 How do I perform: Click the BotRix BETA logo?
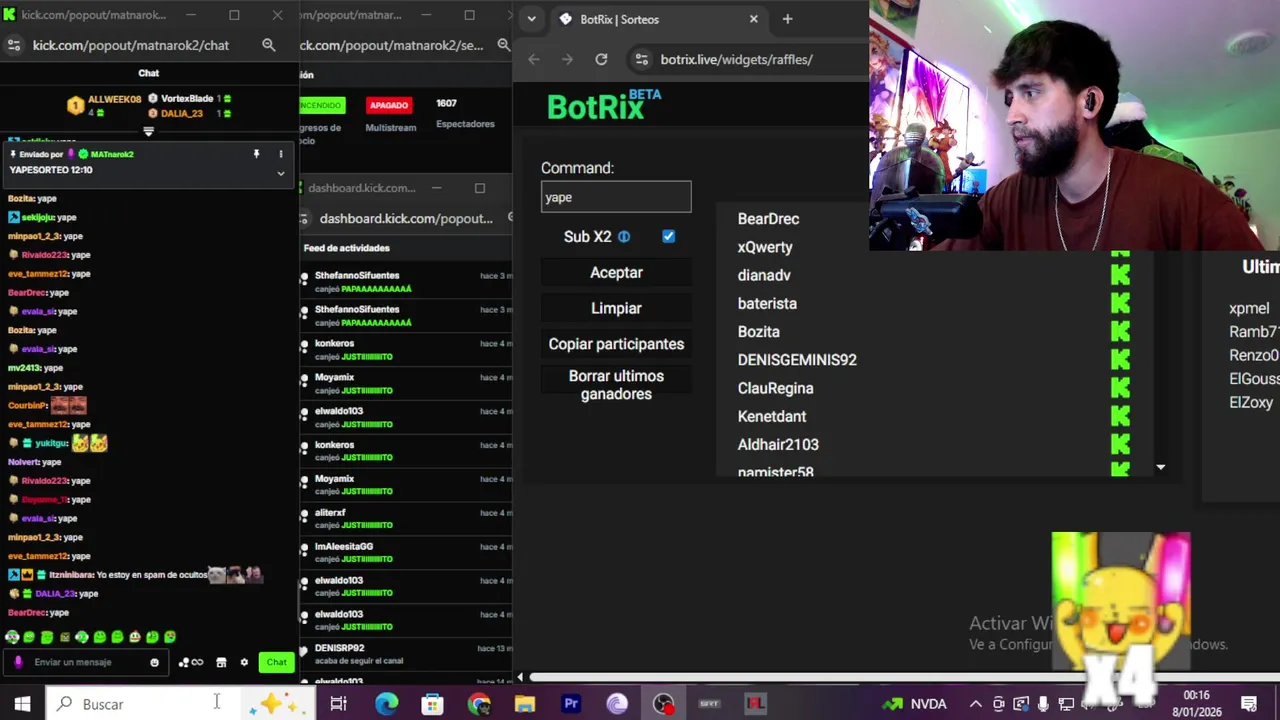tap(604, 104)
